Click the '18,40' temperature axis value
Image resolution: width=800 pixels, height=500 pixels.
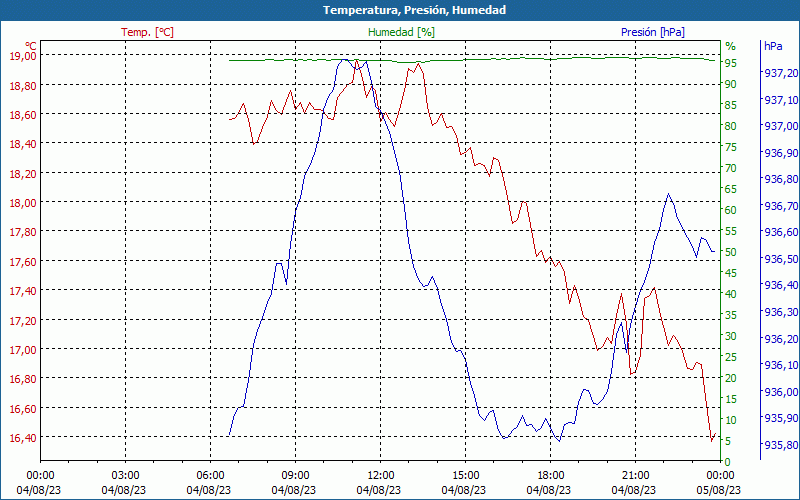[23, 144]
